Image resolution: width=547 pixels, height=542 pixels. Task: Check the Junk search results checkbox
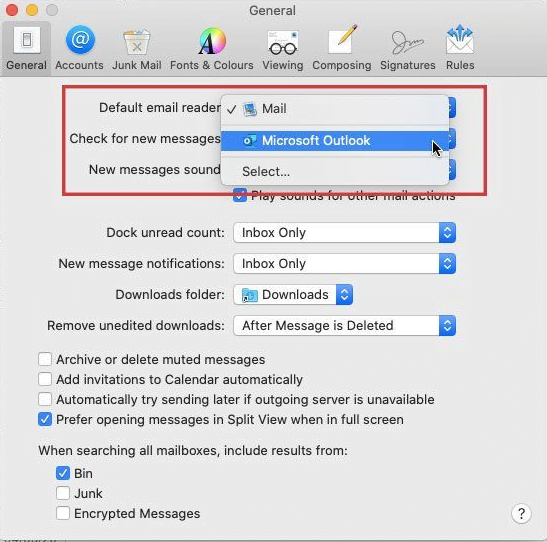point(63,493)
